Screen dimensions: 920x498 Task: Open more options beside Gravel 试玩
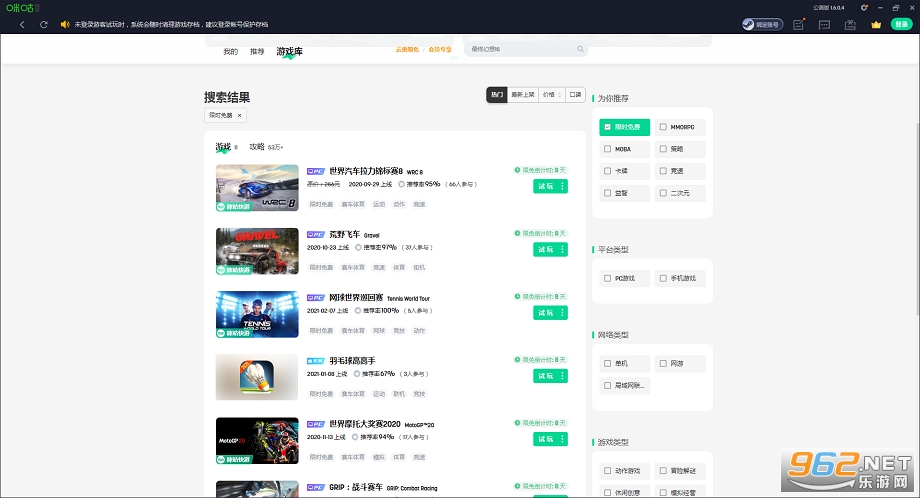coord(562,249)
